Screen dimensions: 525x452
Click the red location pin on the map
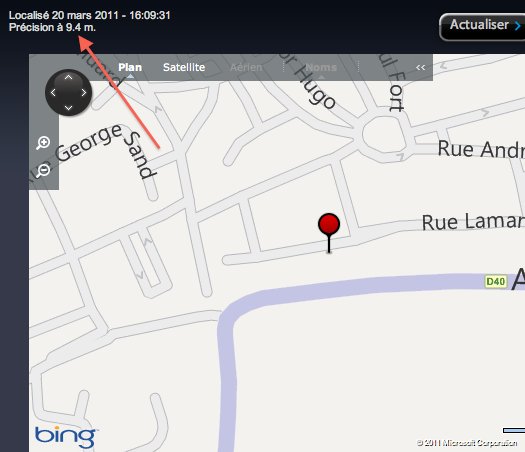pyautogui.click(x=329, y=233)
